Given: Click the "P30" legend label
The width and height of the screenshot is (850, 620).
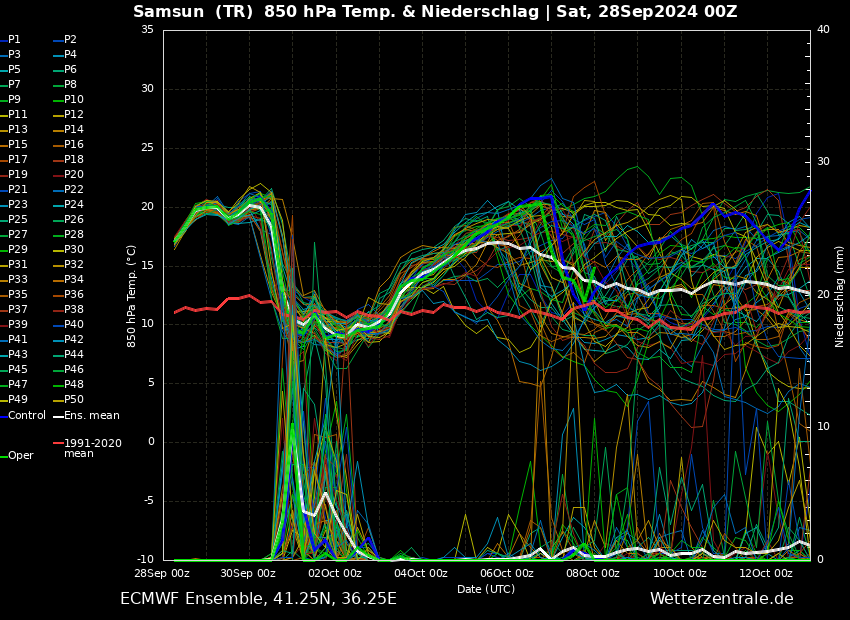Looking at the screenshot, I should click(x=74, y=249).
